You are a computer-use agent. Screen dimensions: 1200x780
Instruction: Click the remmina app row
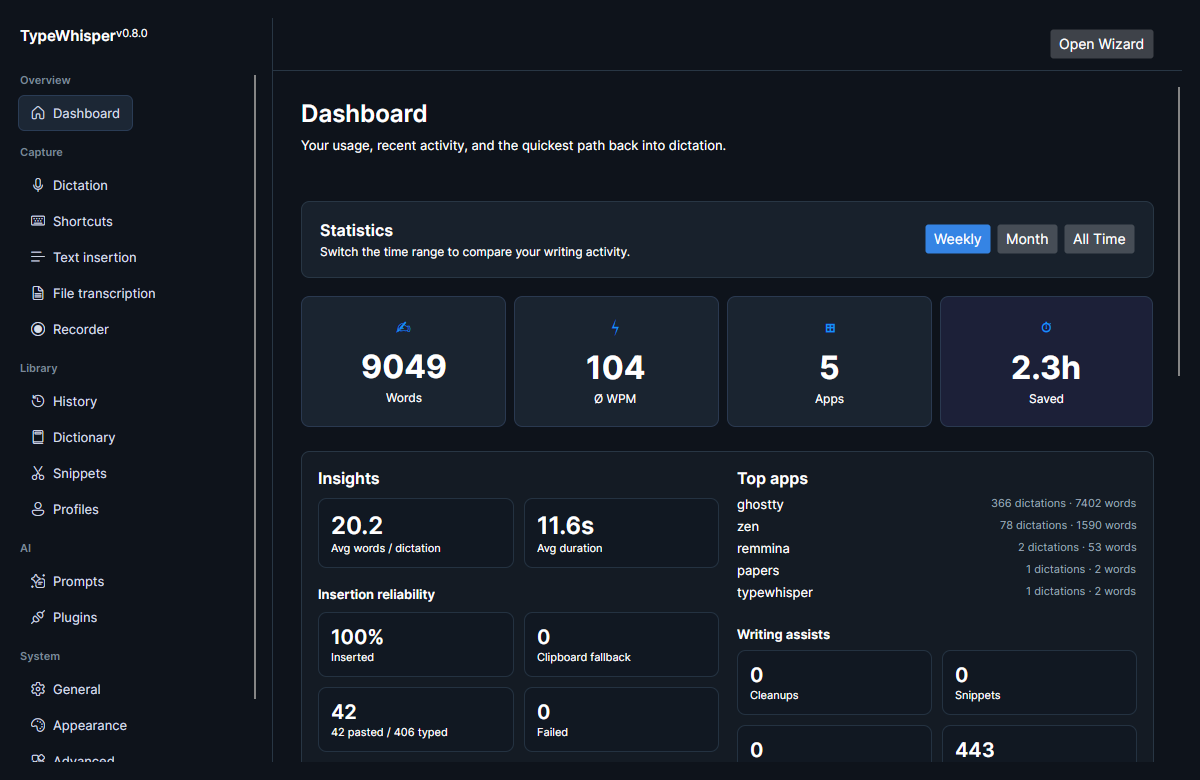[936, 548]
